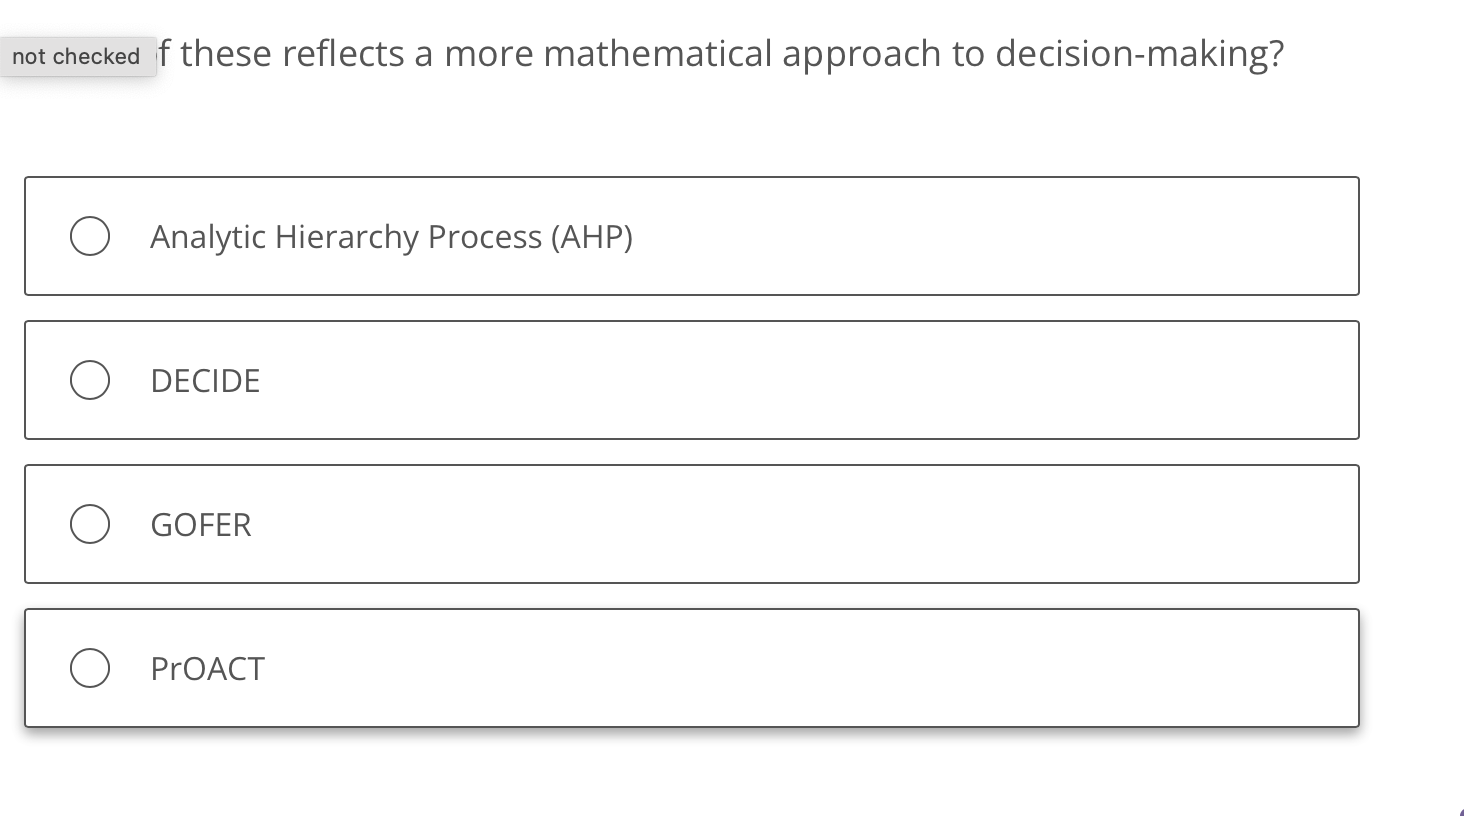Screen dimensions: 1464x816
Task: Select the PrOACT radio button
Action: (x=89, y=667)
